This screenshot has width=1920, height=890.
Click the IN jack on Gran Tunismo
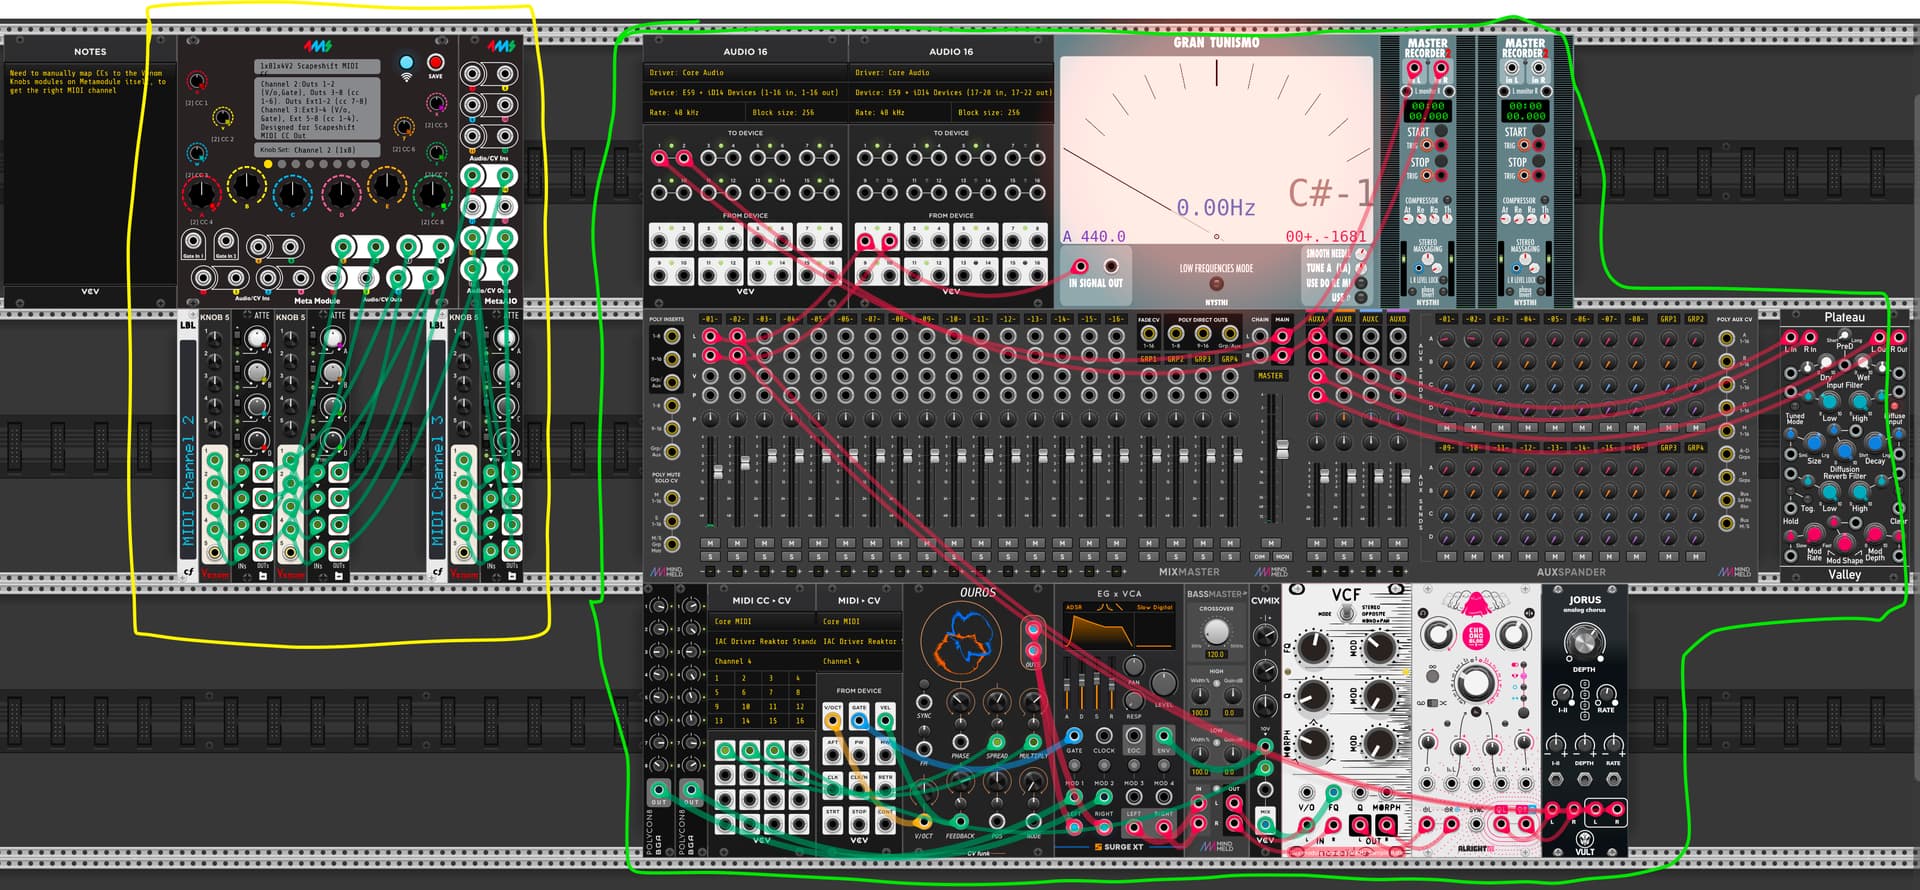tap(1081, 266)
